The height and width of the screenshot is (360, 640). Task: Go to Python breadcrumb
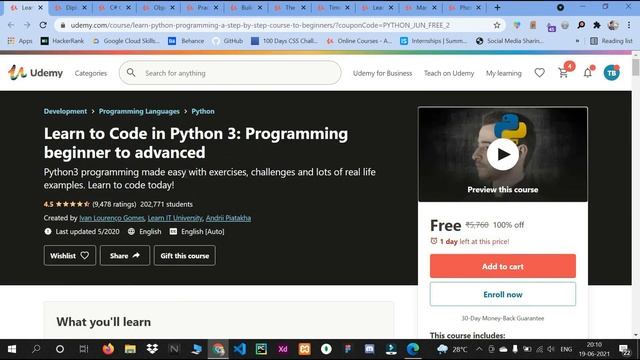[203, 111]
